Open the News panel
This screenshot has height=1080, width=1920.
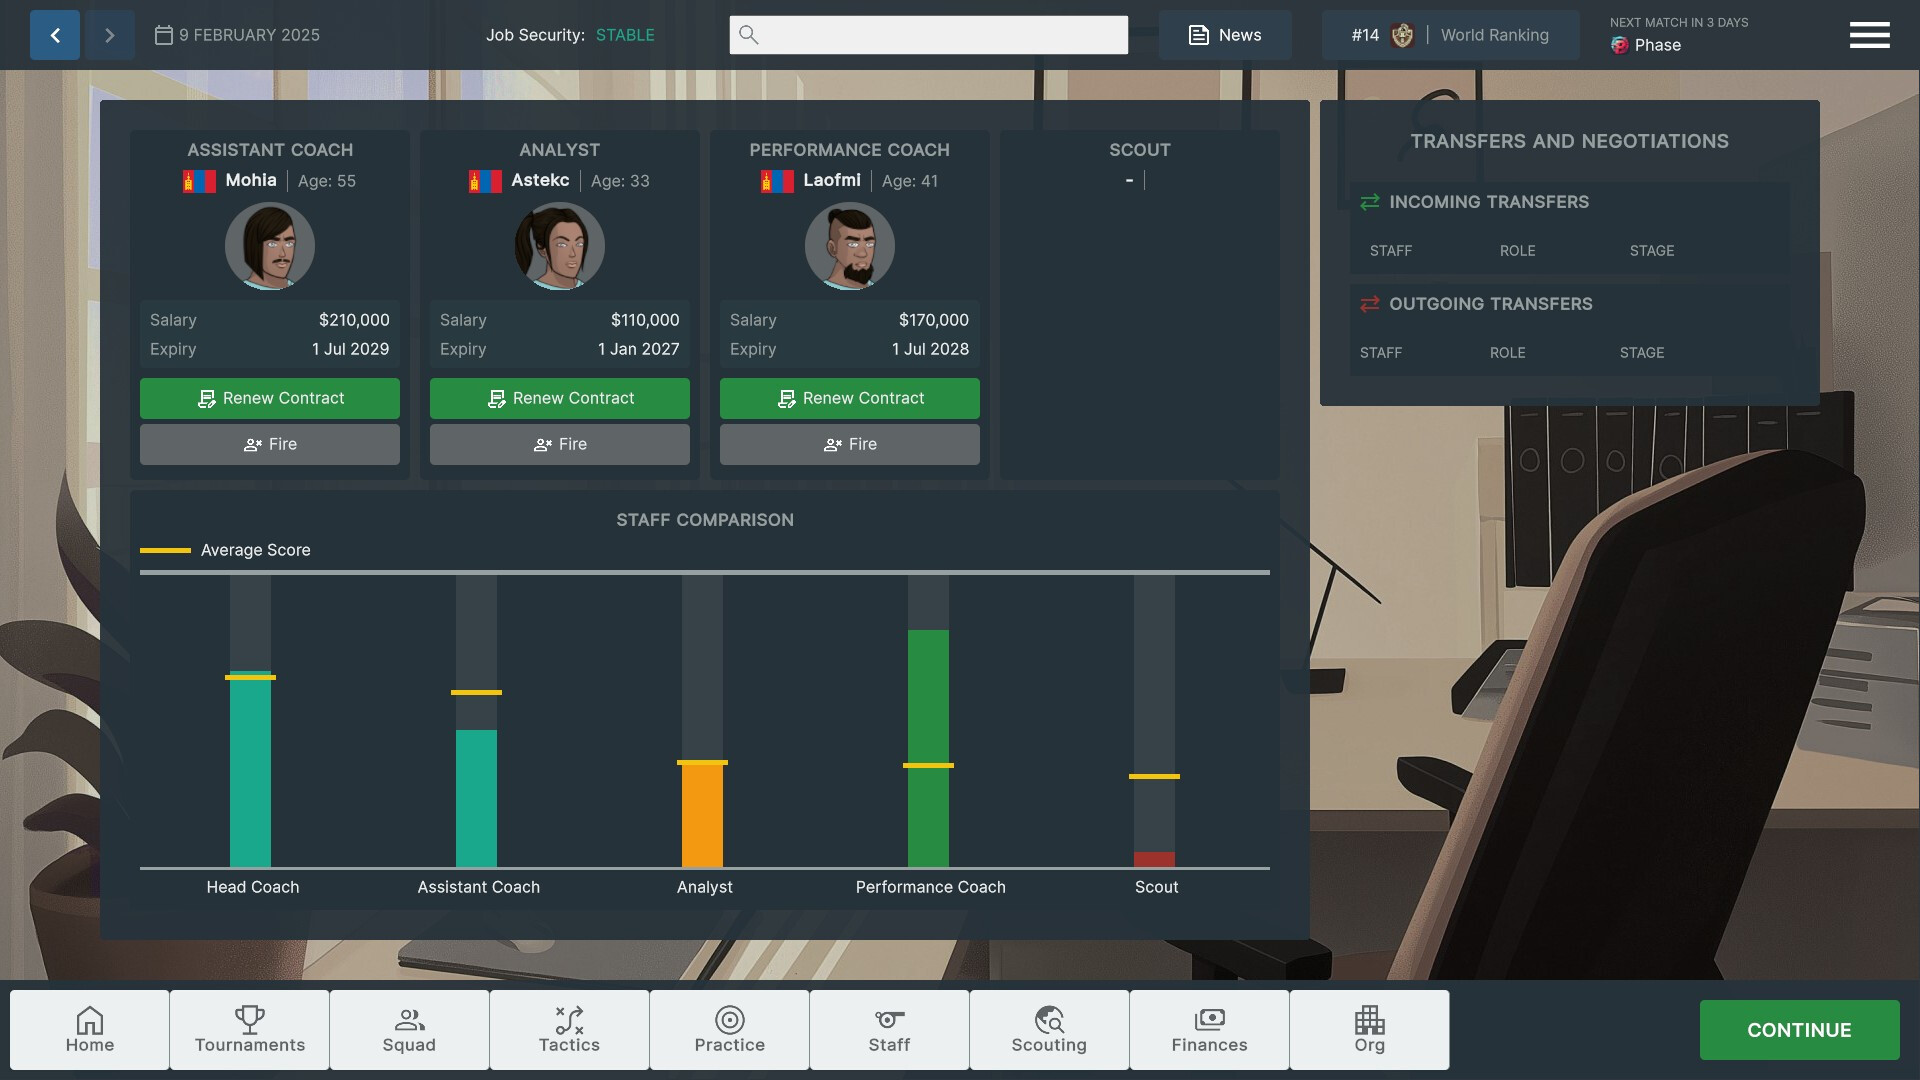[1225, 35]
